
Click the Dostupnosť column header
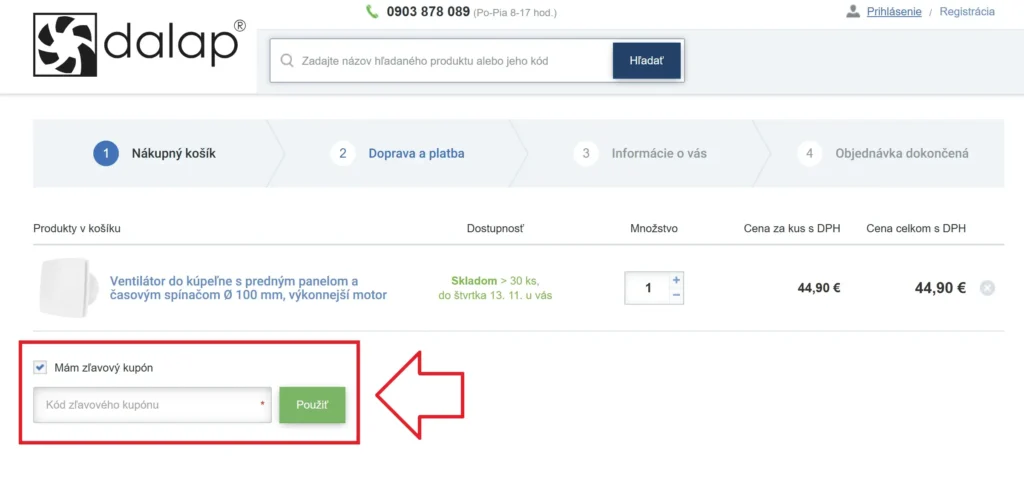click(x=495, y=229)
